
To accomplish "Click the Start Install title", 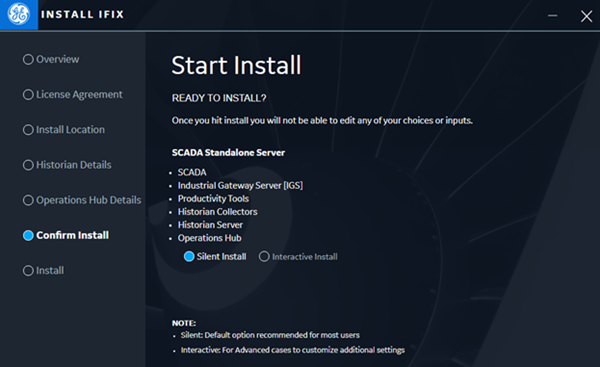I will [236, 65].
